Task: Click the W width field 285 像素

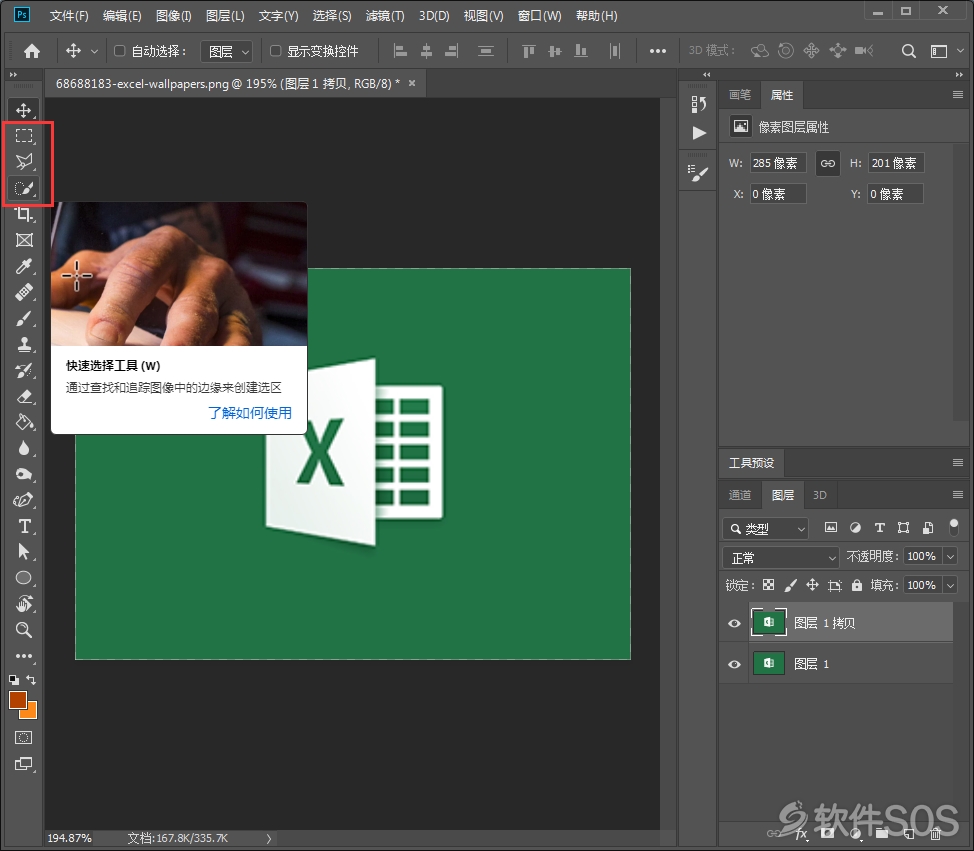Action: click(x=778, y=163)
